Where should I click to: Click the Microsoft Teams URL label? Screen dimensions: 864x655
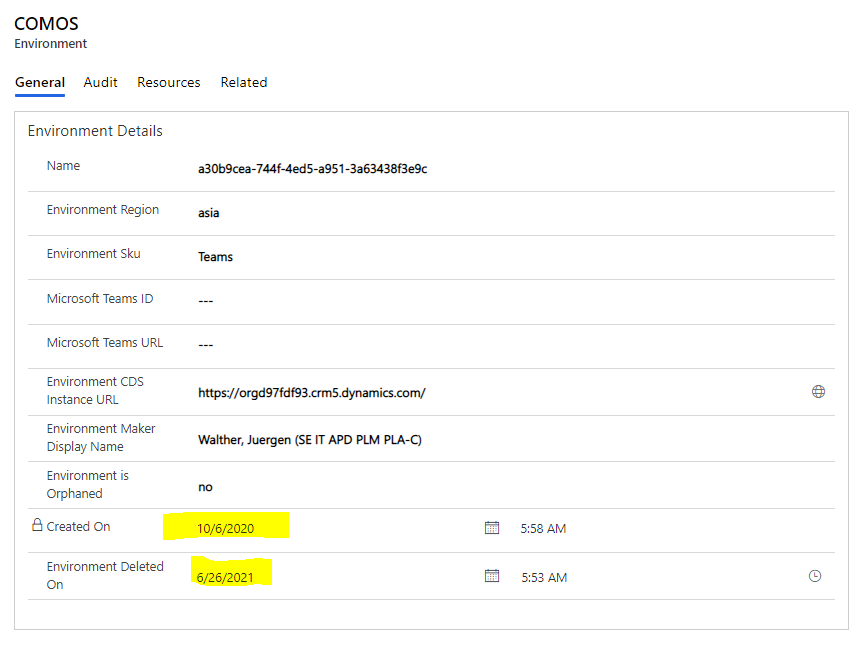(x=105, y=343)
